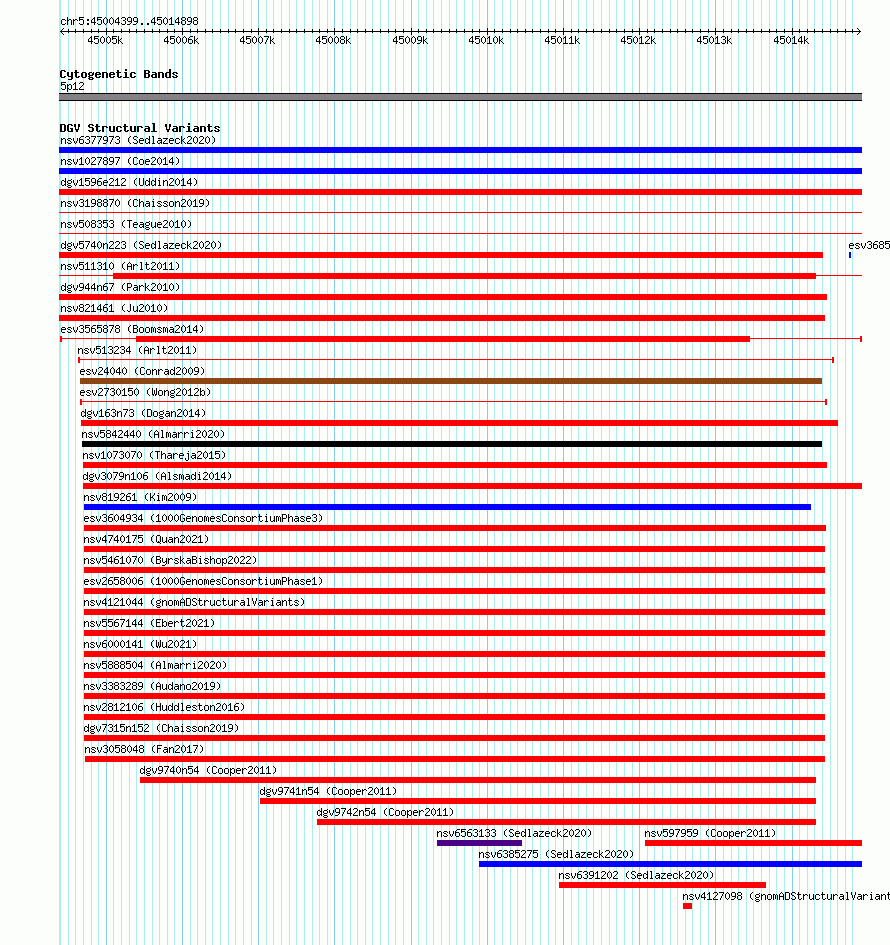Viewport: 890px width, 945px height.
Task: Click the red nsv6391202 variant bar
Action: pyautogui.click(x=662, y=885)
